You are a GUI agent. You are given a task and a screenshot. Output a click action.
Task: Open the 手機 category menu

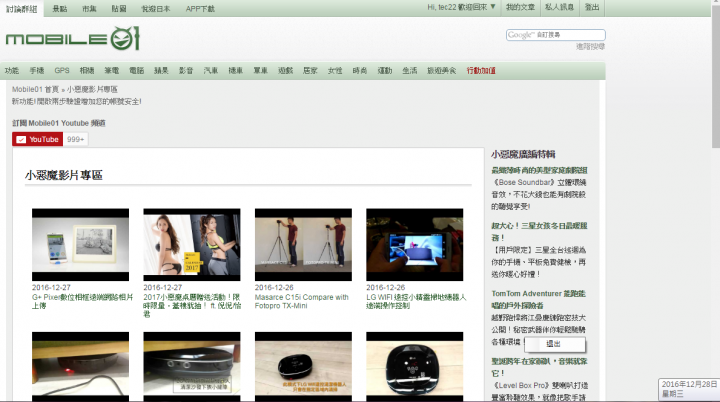pyautogui.click(x=37, y=70)
